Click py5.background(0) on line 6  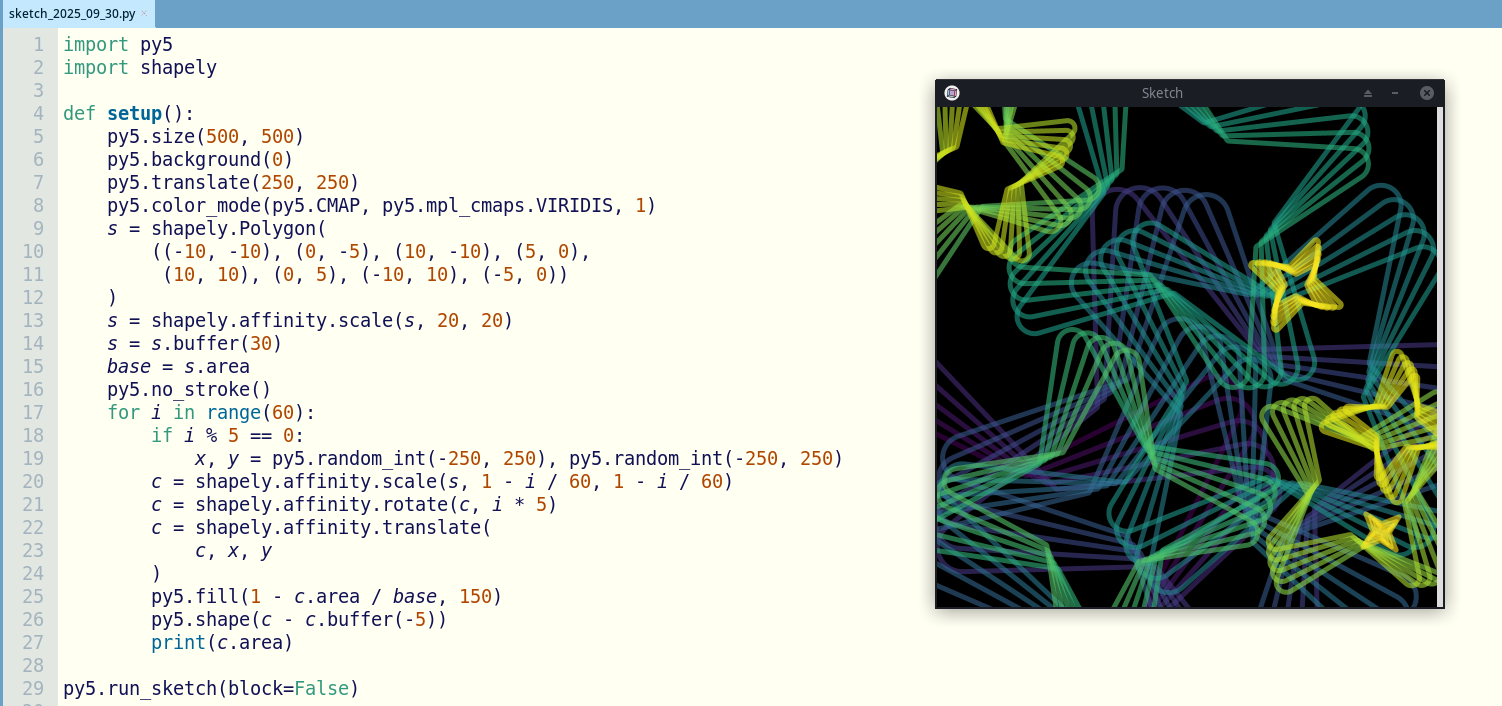coord(200,159)
